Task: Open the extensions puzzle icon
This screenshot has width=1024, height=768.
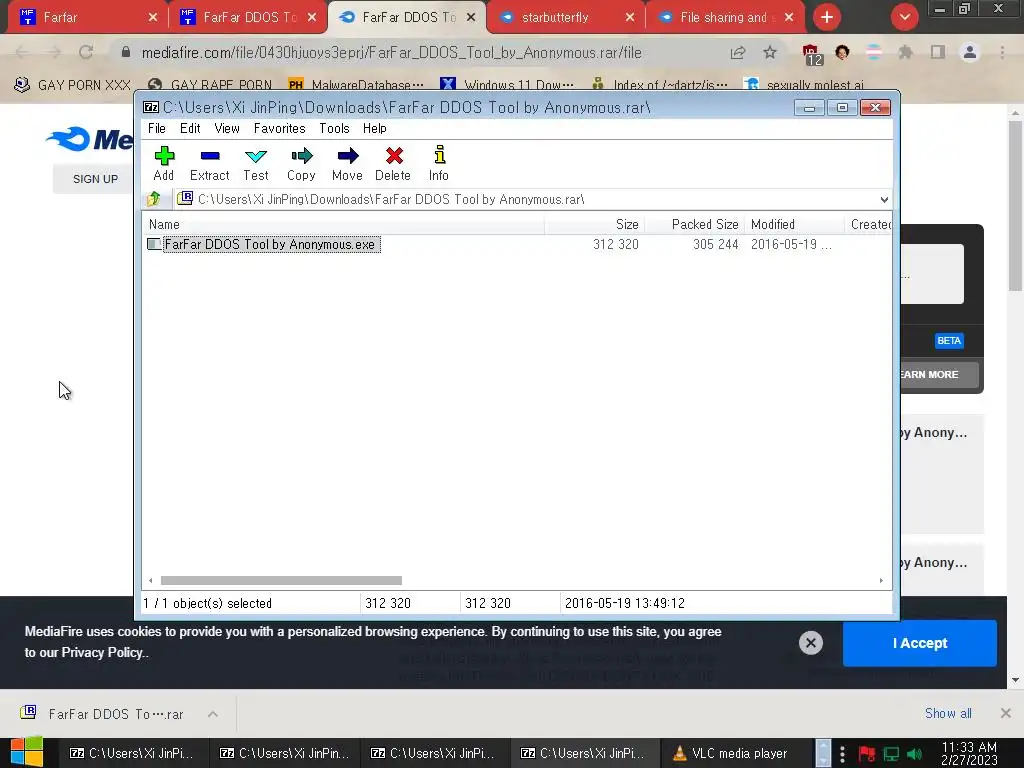Action: 905,52
